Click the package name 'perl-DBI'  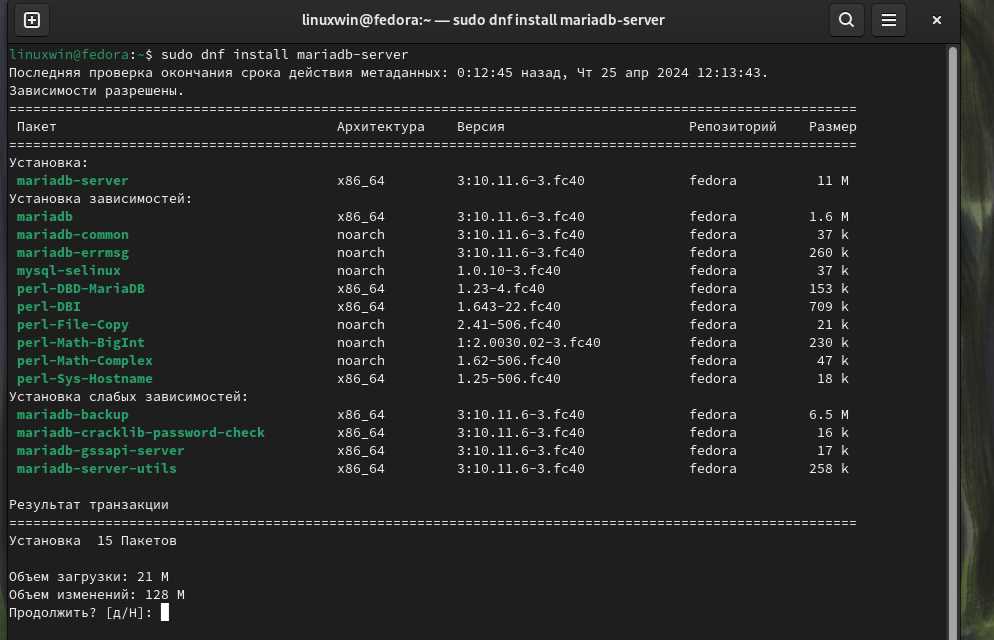[x=49, y=307]
